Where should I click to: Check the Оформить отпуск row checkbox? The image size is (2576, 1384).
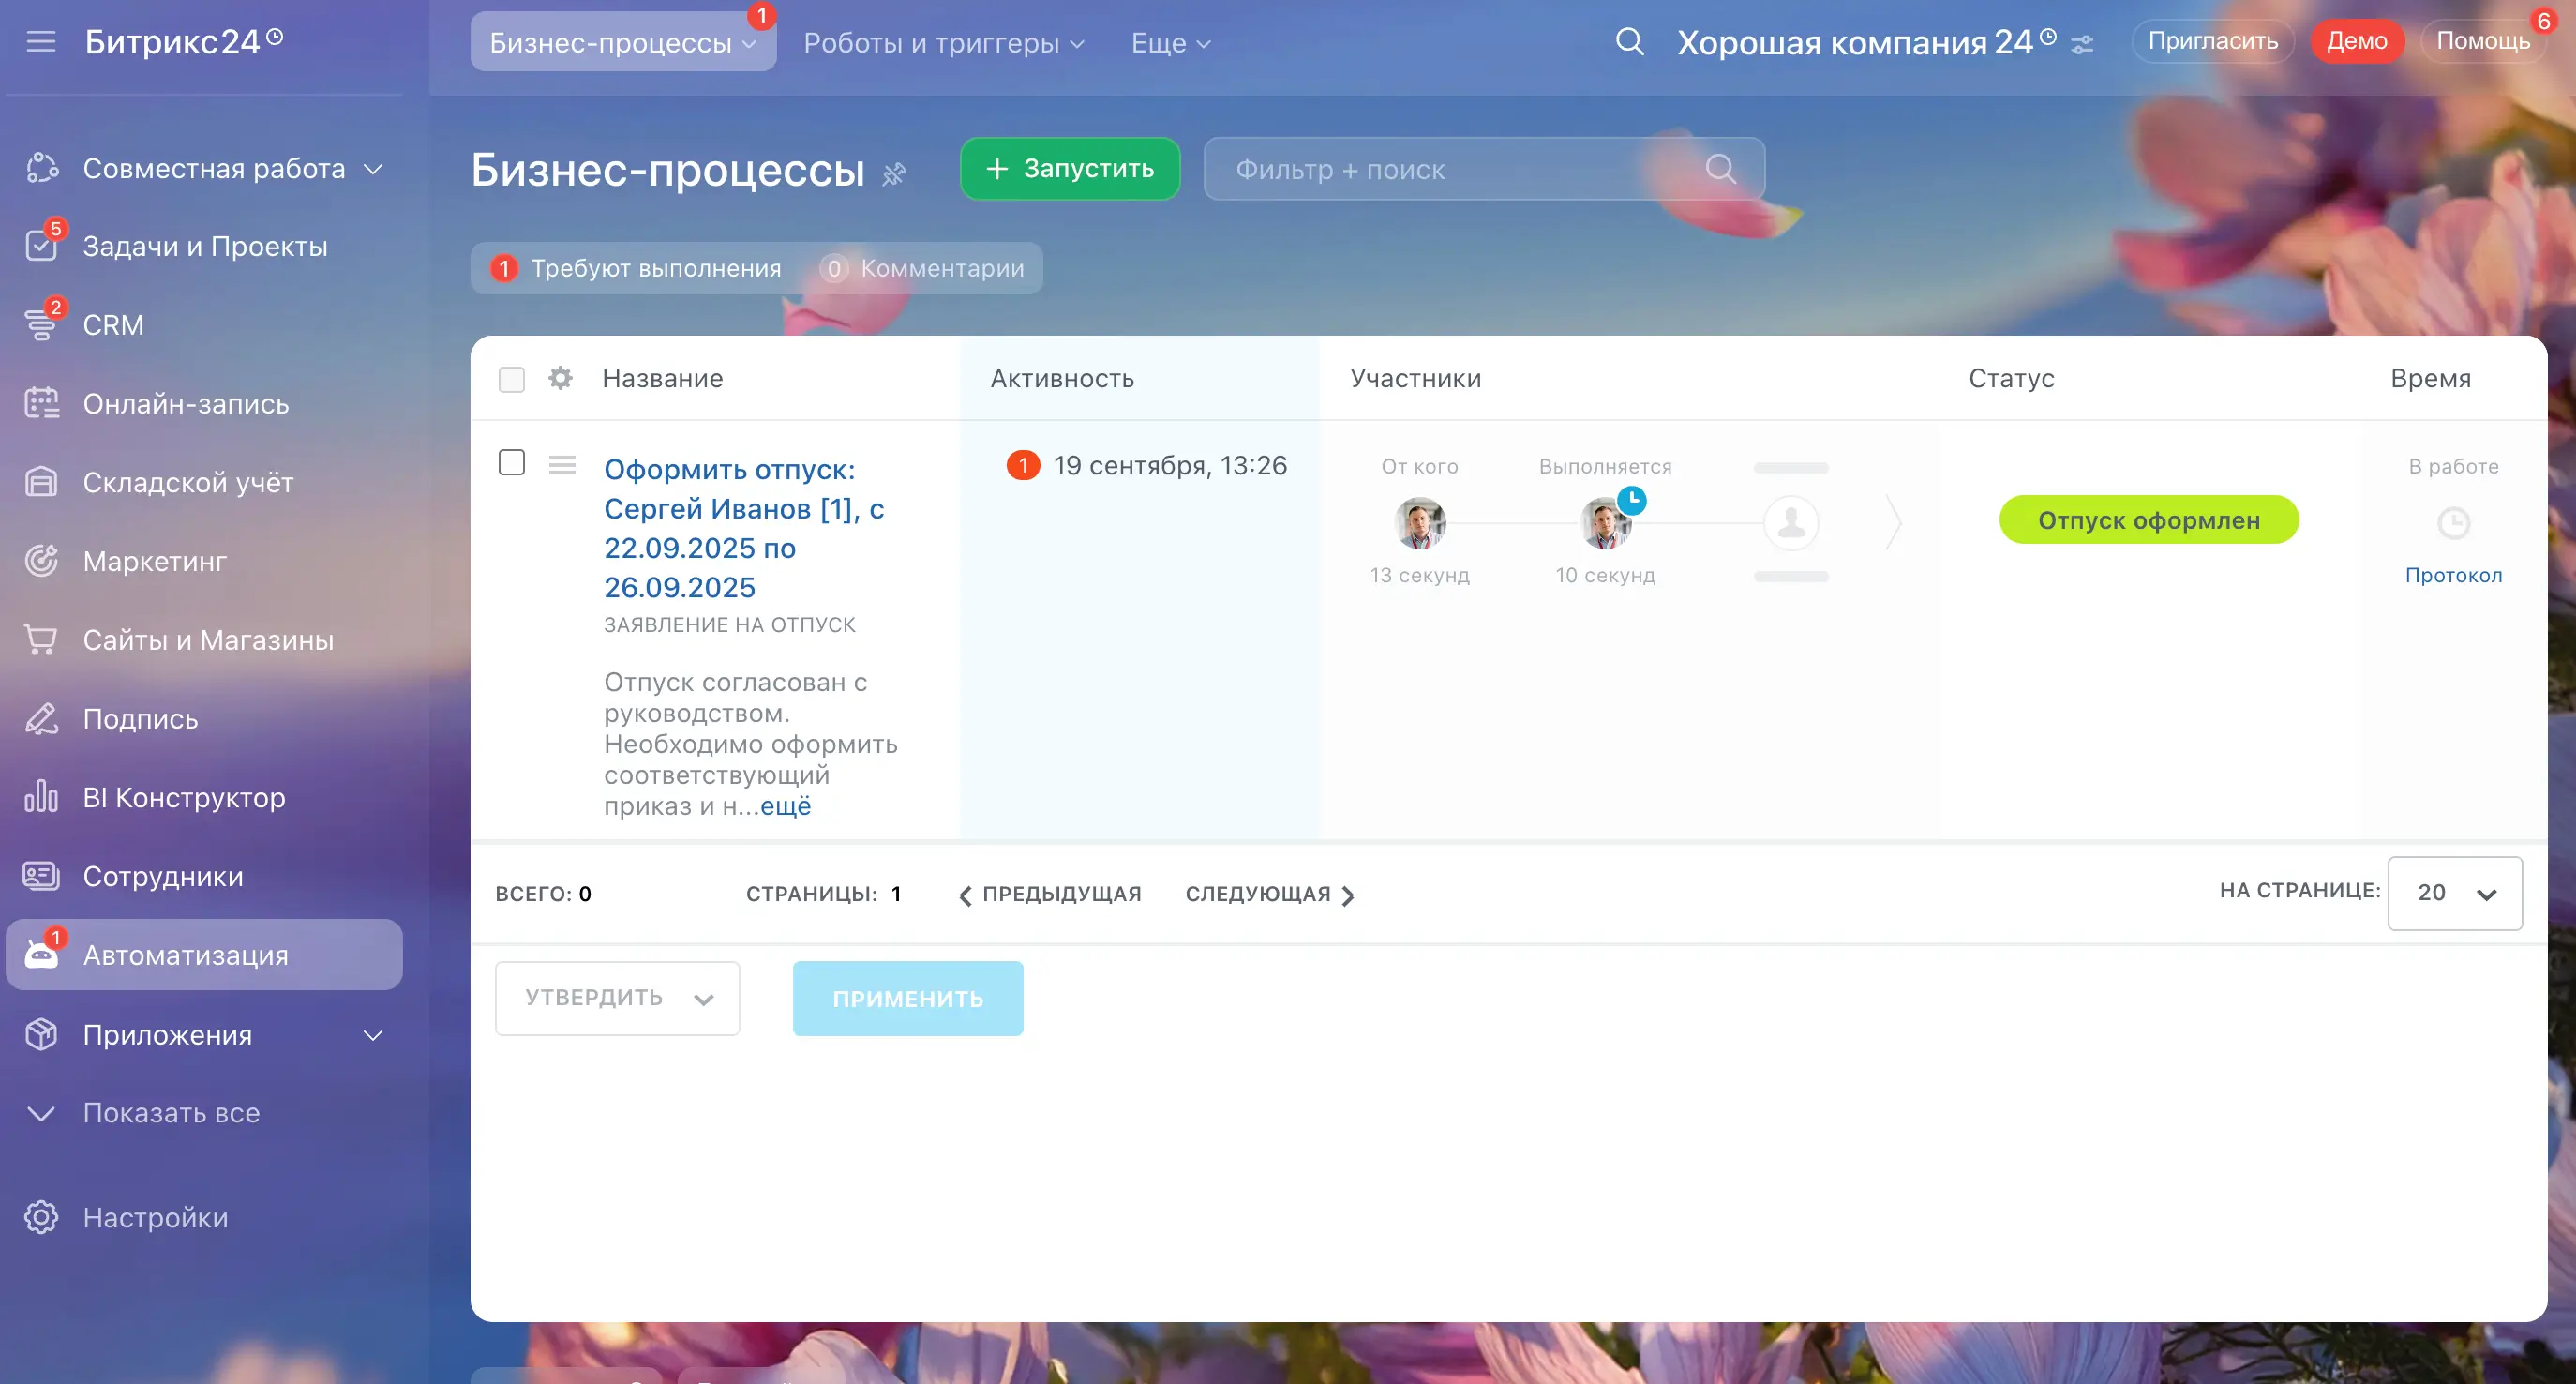[511, 462]
